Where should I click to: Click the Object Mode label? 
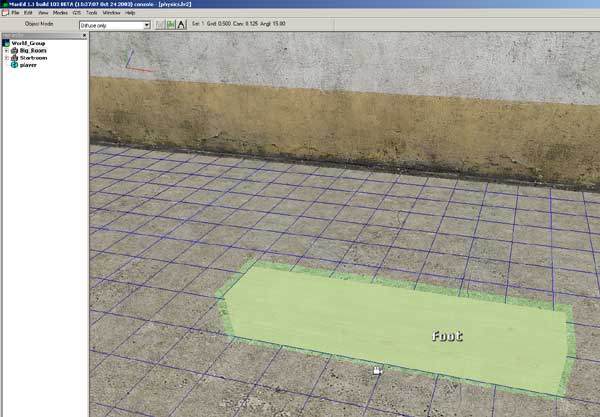[x=39, y=24]
